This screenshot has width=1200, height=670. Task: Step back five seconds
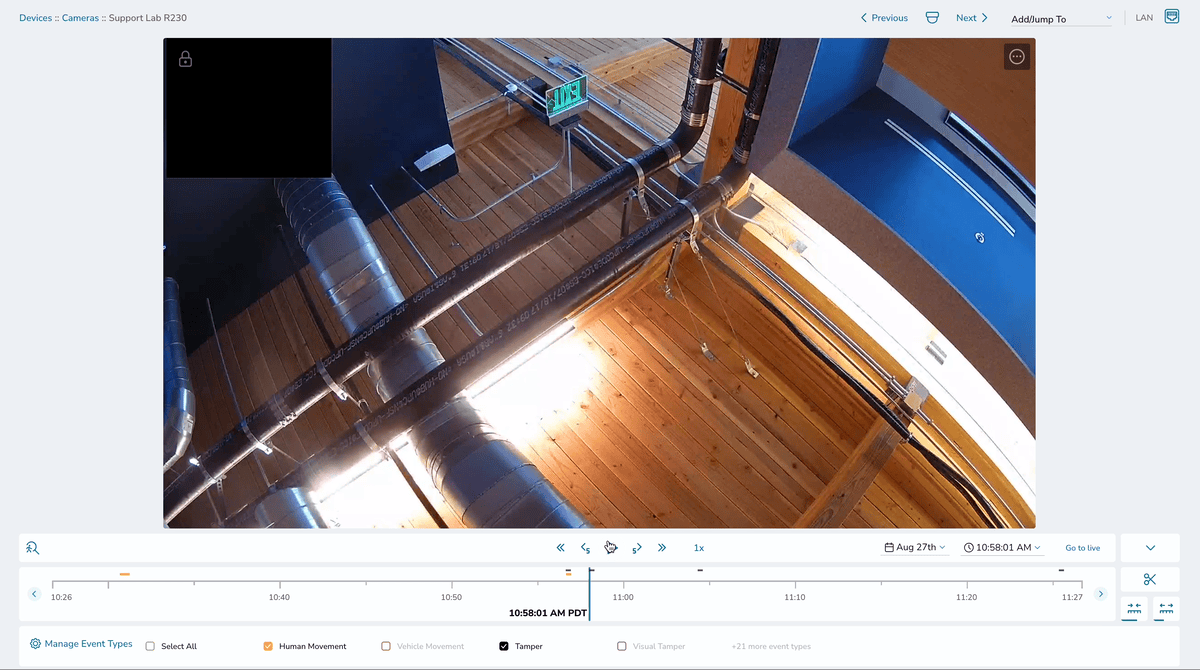pyautogui.click(x=585, y=548)
